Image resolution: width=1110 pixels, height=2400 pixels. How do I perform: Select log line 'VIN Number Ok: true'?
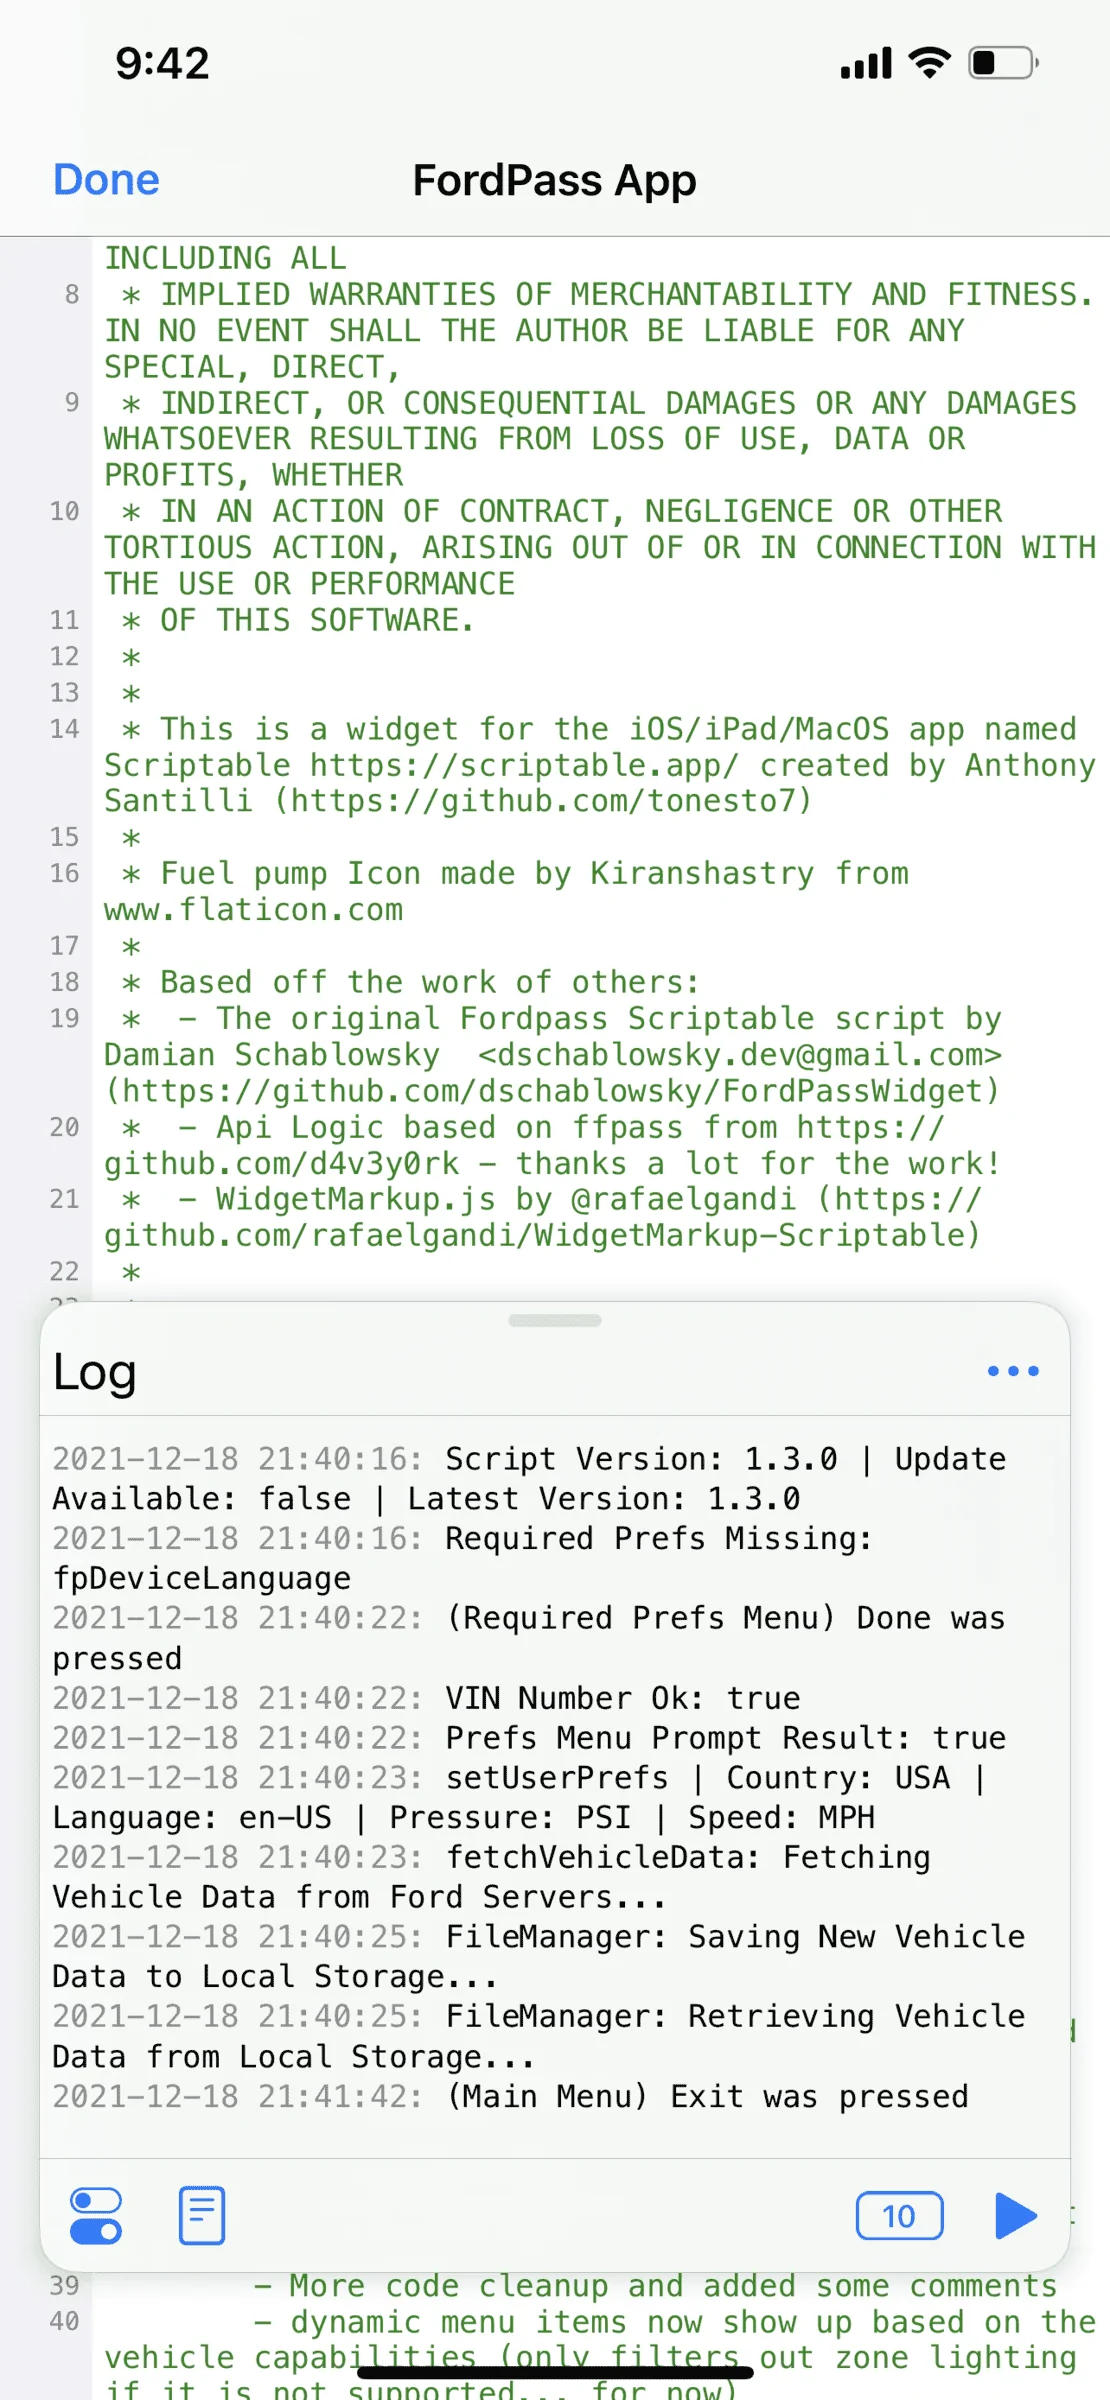[623, 1698]
